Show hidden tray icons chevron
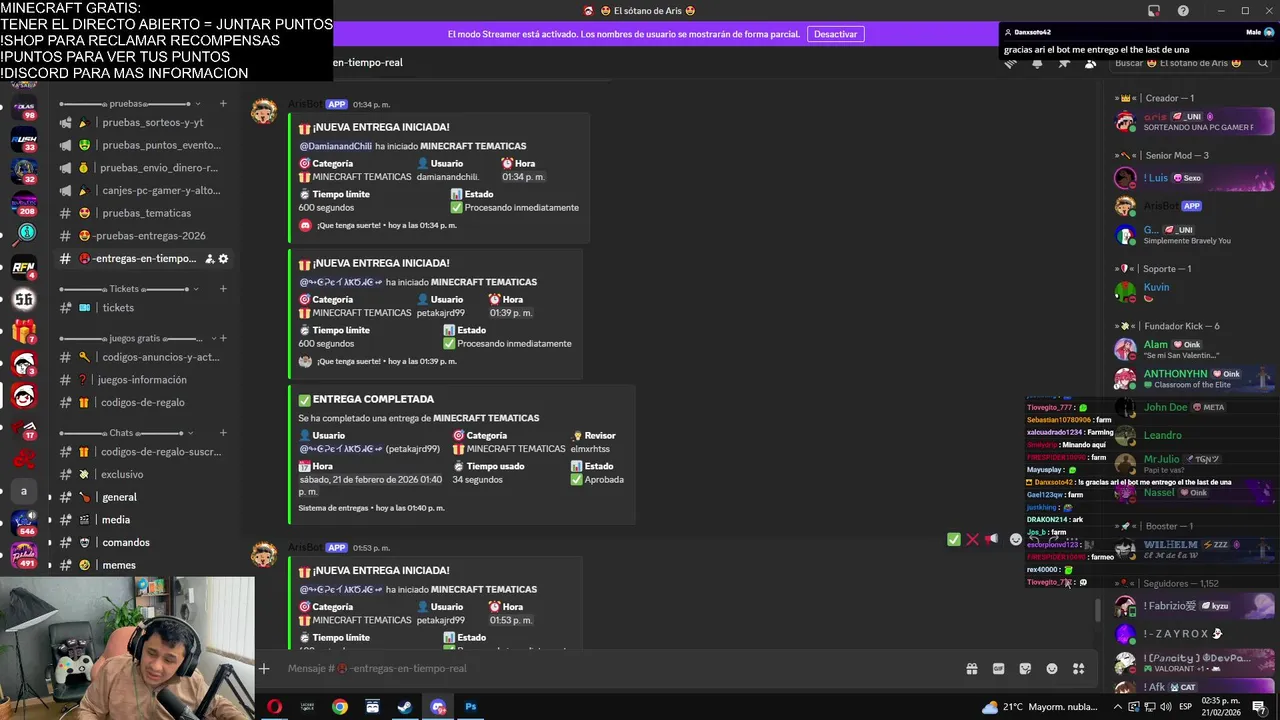This screenshot has height=720, width=1280. point(1120,707)
